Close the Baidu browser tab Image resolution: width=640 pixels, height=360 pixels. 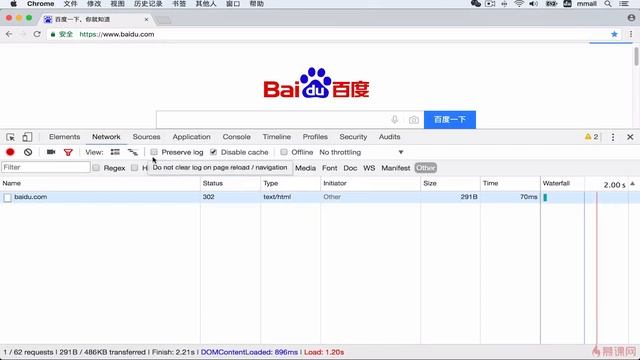(147, 19)
